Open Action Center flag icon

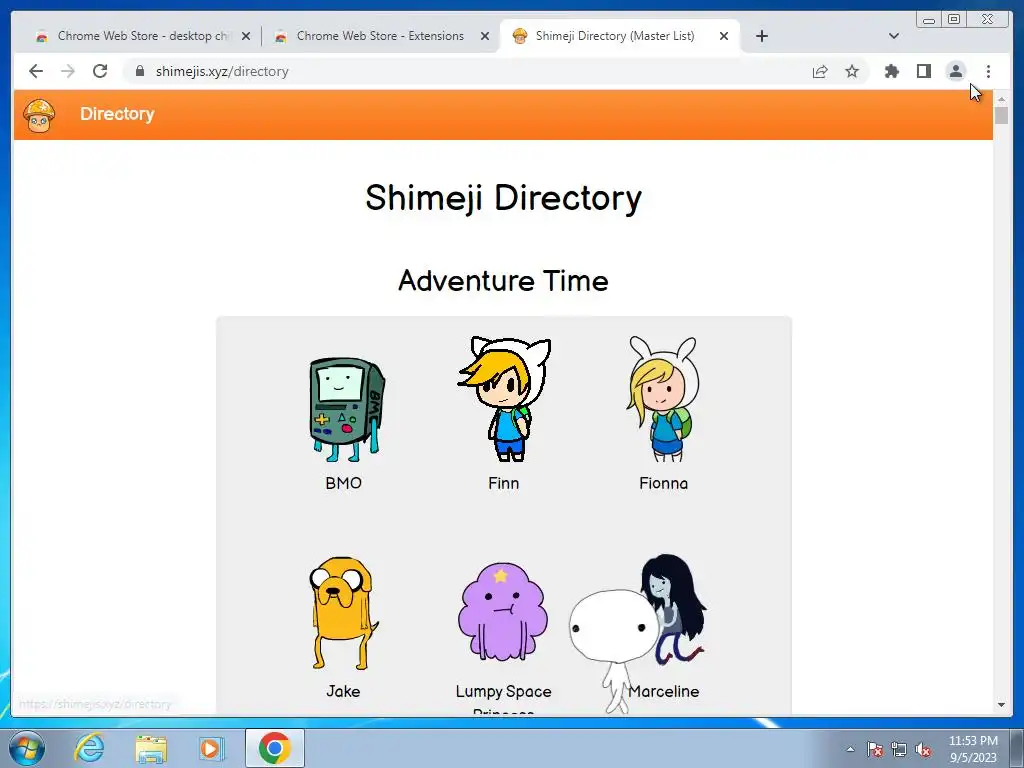[x=874, y=749]
